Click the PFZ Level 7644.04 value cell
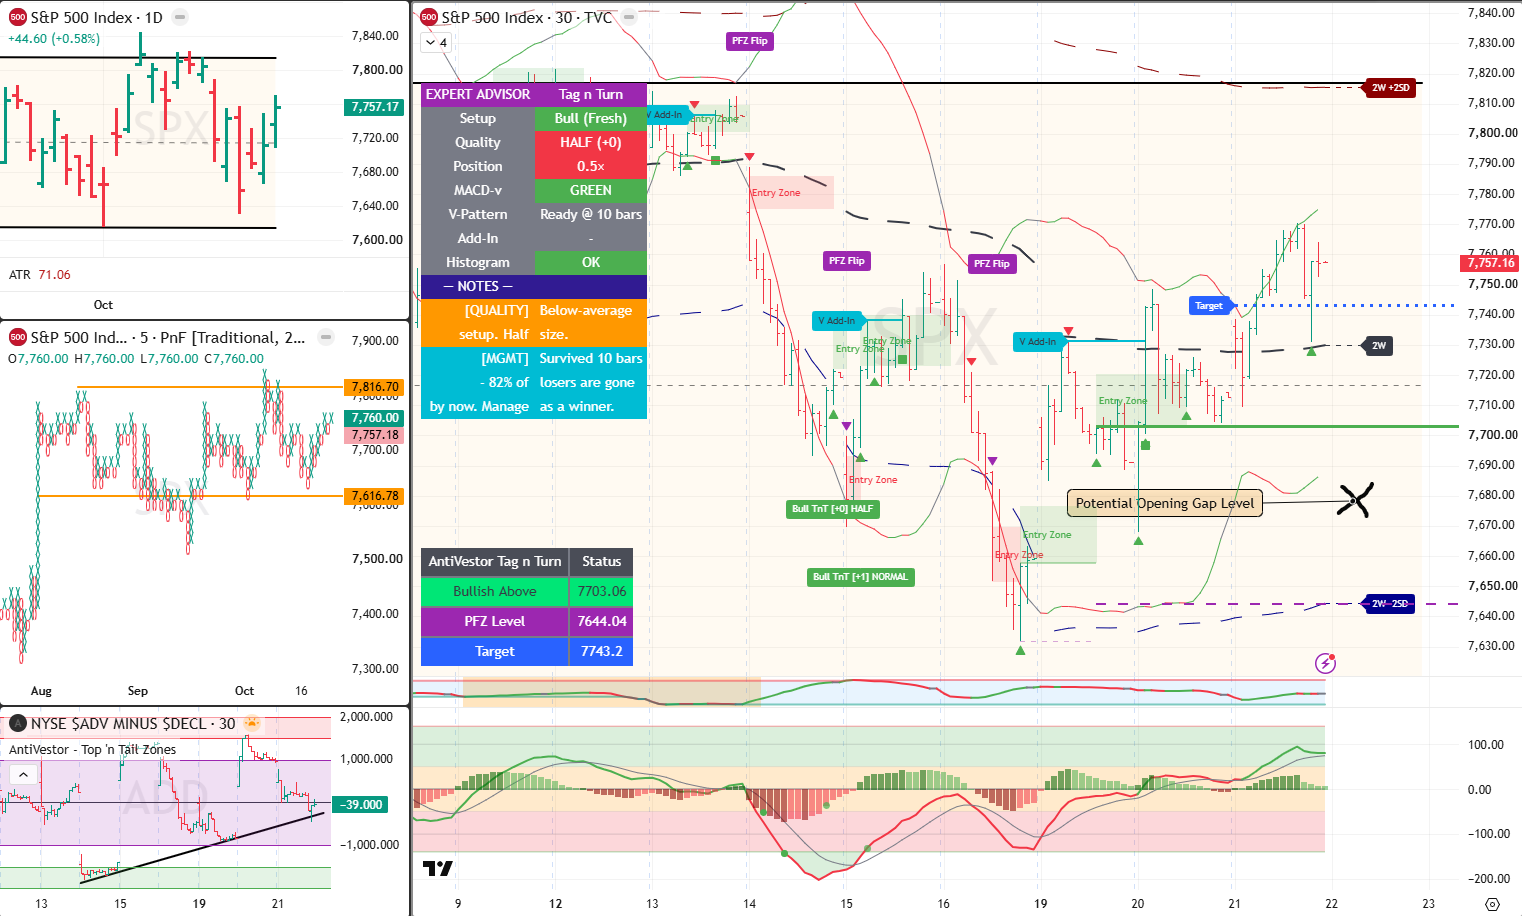 click(x=602, y=621)
